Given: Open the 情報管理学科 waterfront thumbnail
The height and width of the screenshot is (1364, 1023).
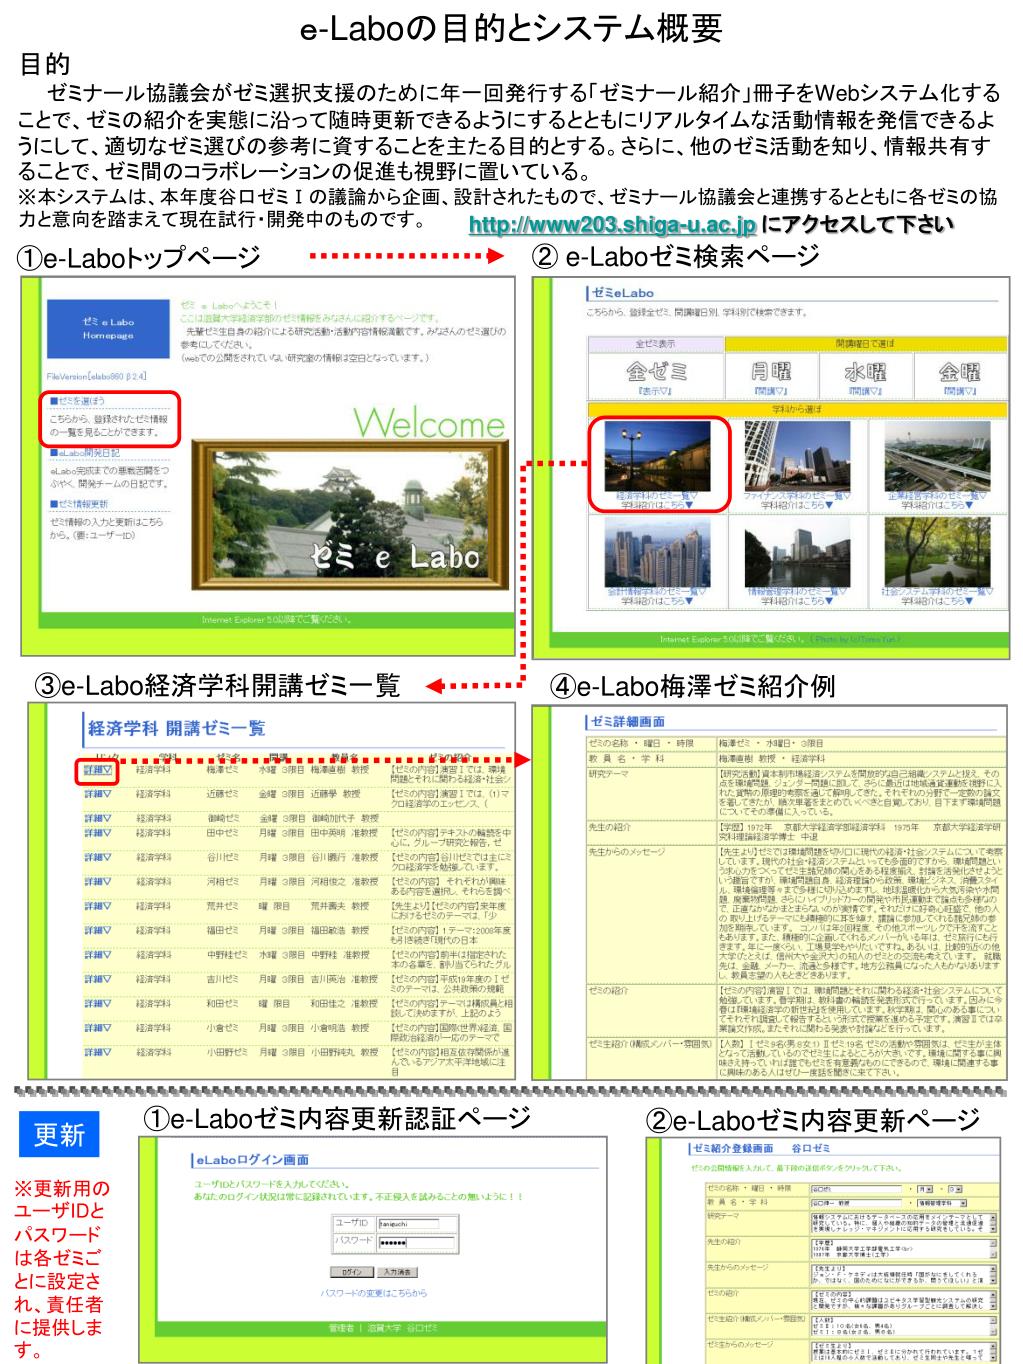Looking at the screenshot, I should point(796,552).
